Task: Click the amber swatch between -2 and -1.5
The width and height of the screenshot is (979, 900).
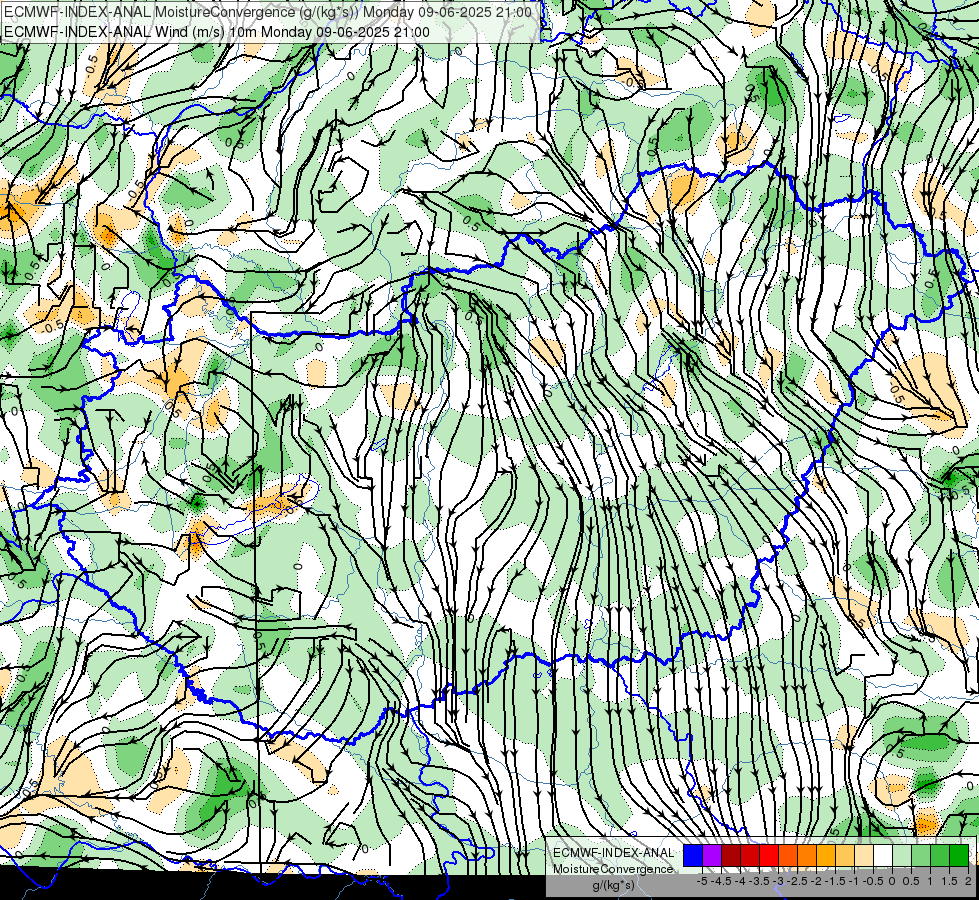Action: 826,856
